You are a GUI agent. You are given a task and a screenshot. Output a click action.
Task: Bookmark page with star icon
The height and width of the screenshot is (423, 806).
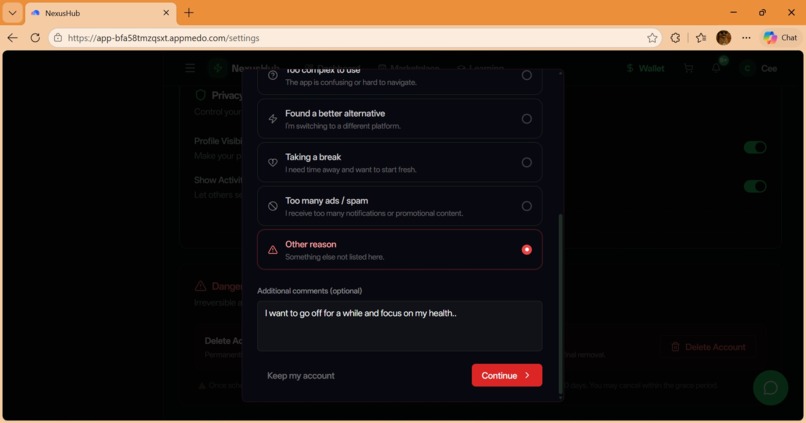[x=652, y=38]
